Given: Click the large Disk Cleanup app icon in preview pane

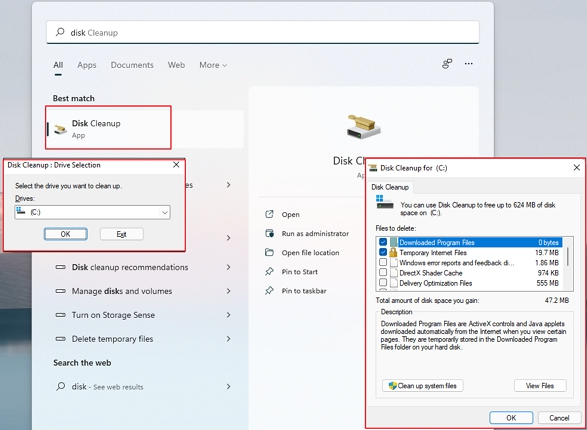Looking at the screenshot, I should [x=363, y=126].
